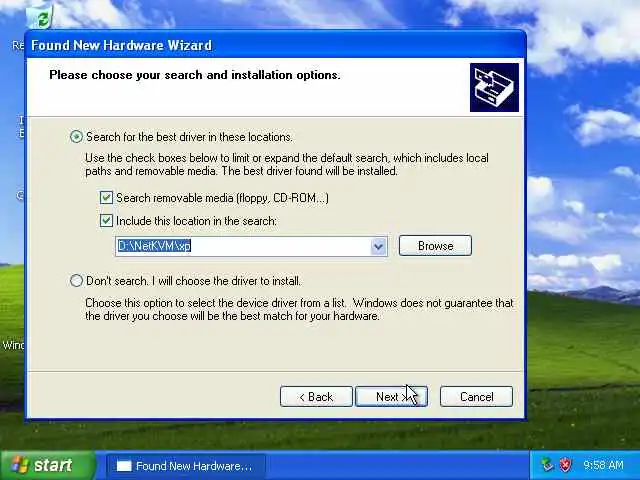
Task: Click the 9:58 AM system clock
Action: pyautogui.click(x=603, y=465)
